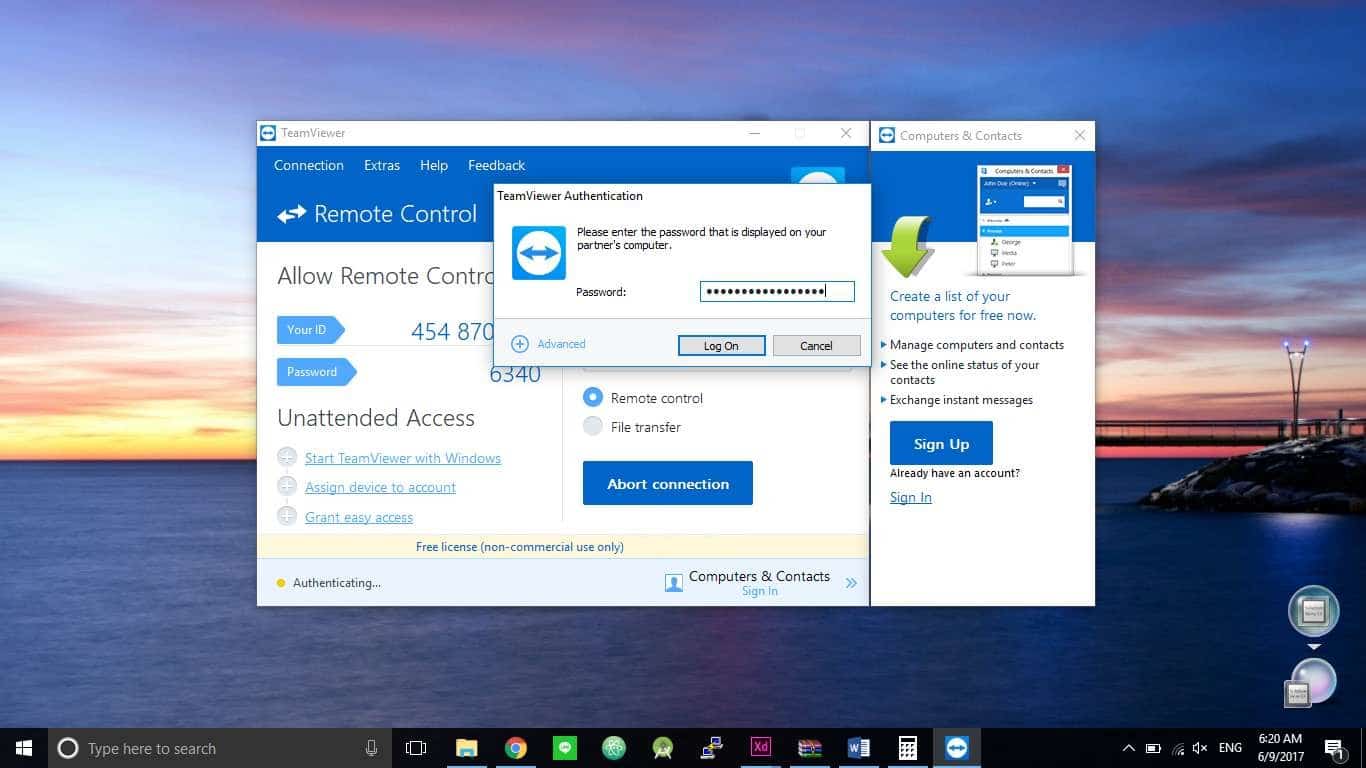
Task: Cancel the TeamViewer Authentication dialog
Action: coord(816,346)
